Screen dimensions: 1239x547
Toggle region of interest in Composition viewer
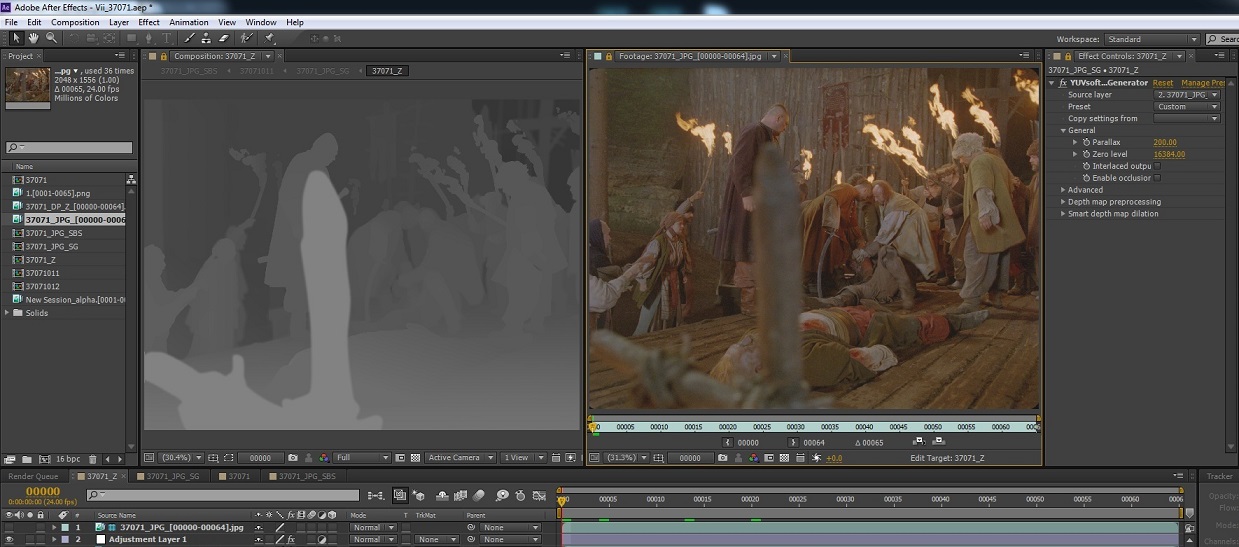coord(400,458)
